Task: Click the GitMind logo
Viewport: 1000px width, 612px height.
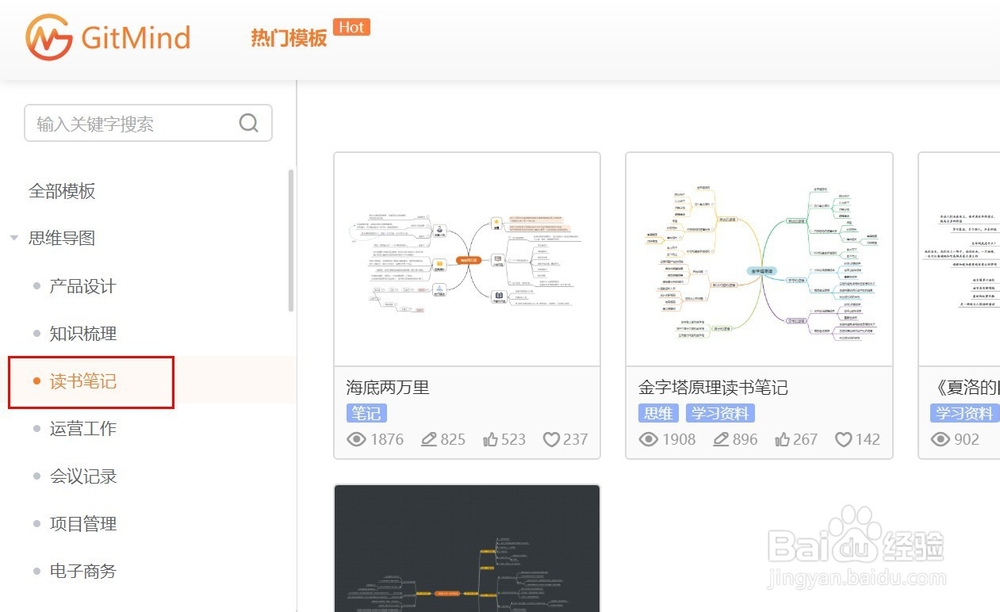Action: pyautogui.click(x=108, y=37)
